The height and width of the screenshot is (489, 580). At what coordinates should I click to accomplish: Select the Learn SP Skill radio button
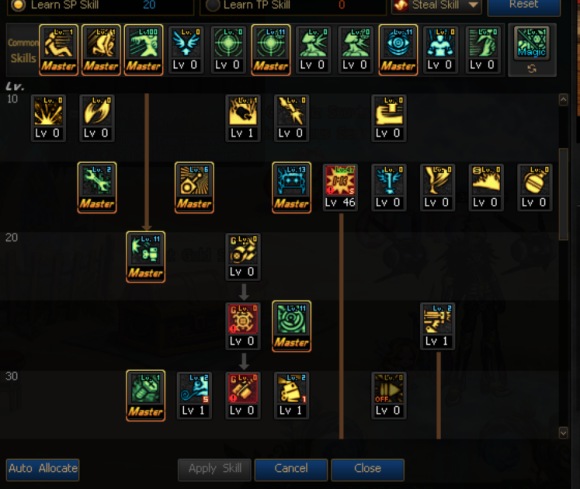click(18, 5)
